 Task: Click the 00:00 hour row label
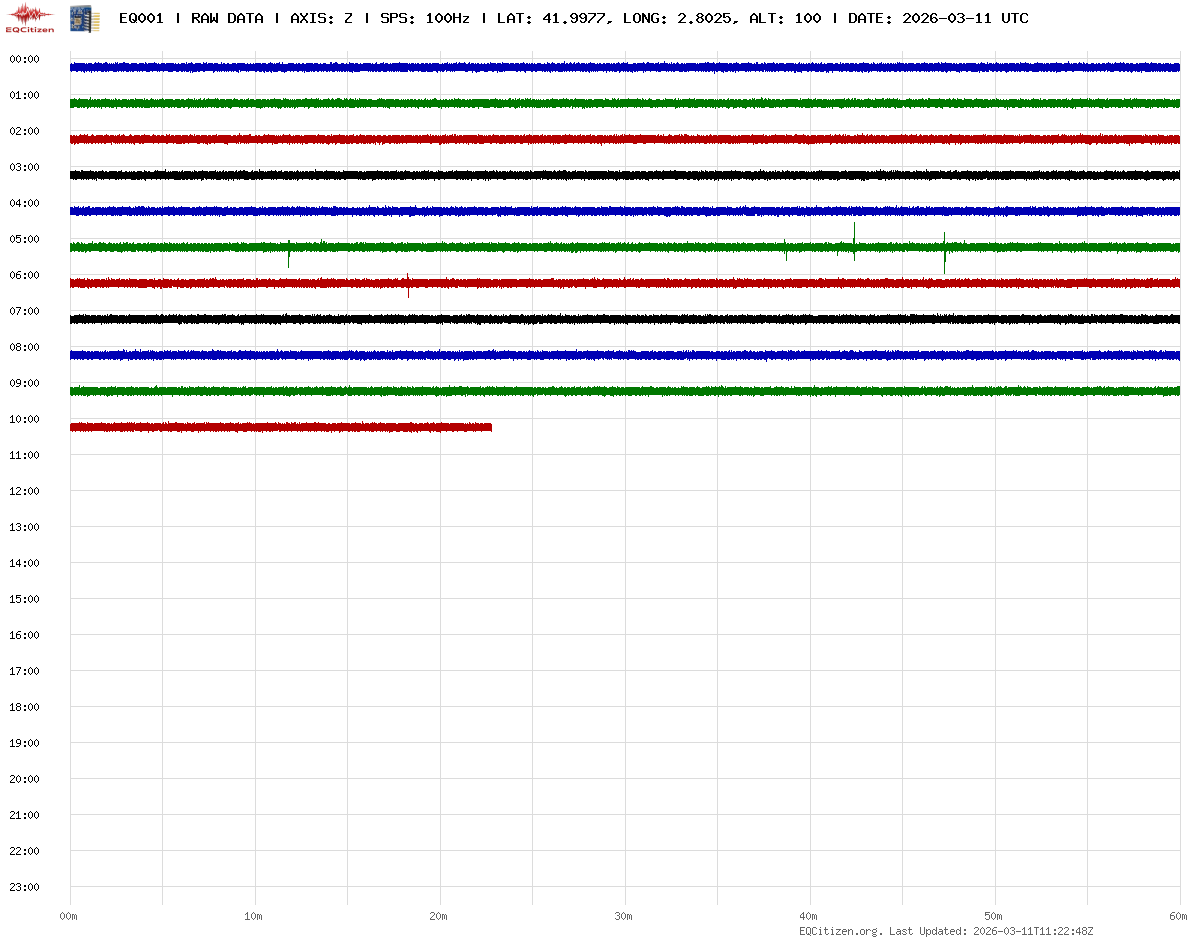coord(24,59)
